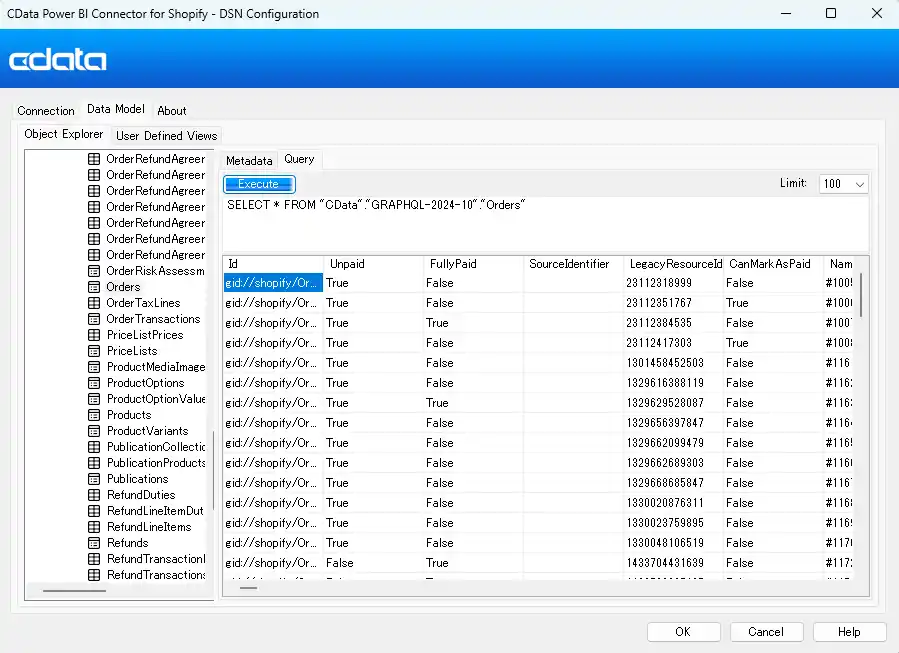The image size is (899, 653).
Task: Click the Refunds table icon
Action: pos(95,543)
